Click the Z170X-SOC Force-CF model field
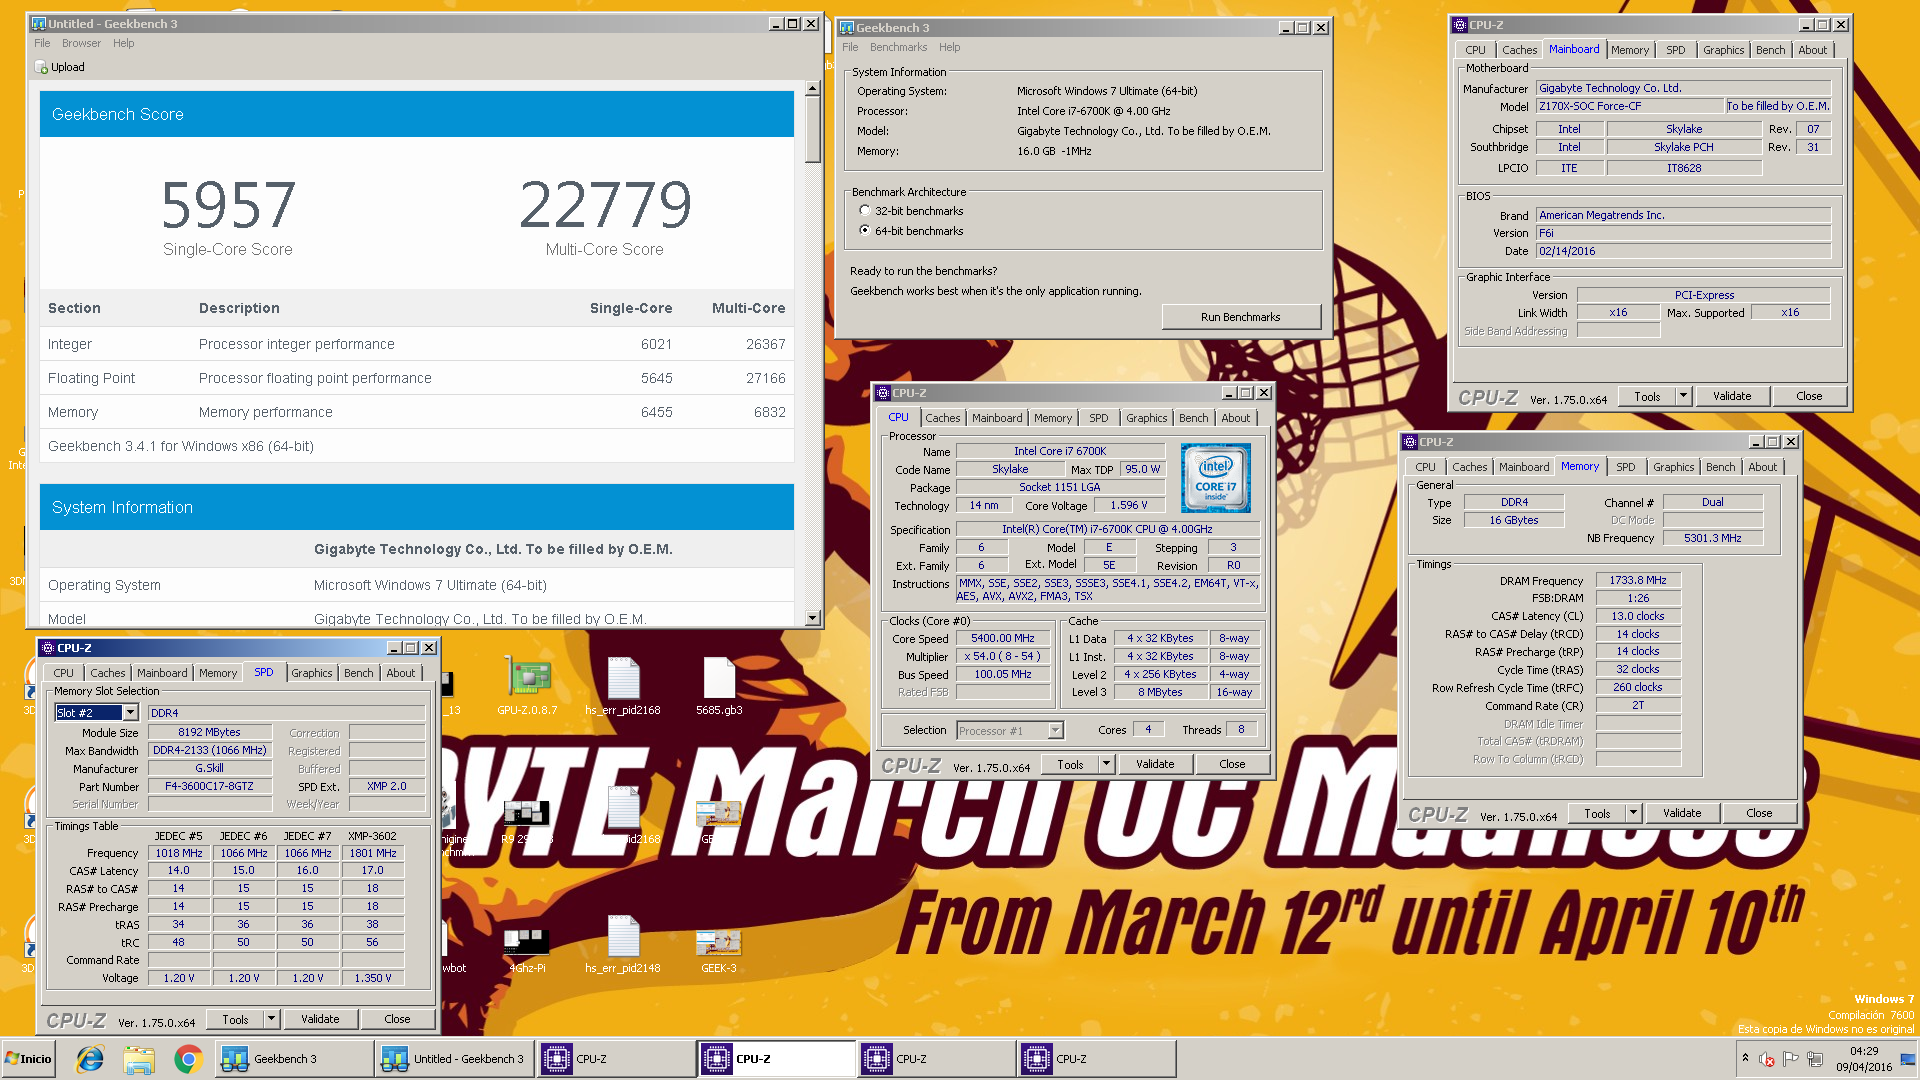Image resolution: width=1920 pixels, height=1080 pixels. (1629, 106)
